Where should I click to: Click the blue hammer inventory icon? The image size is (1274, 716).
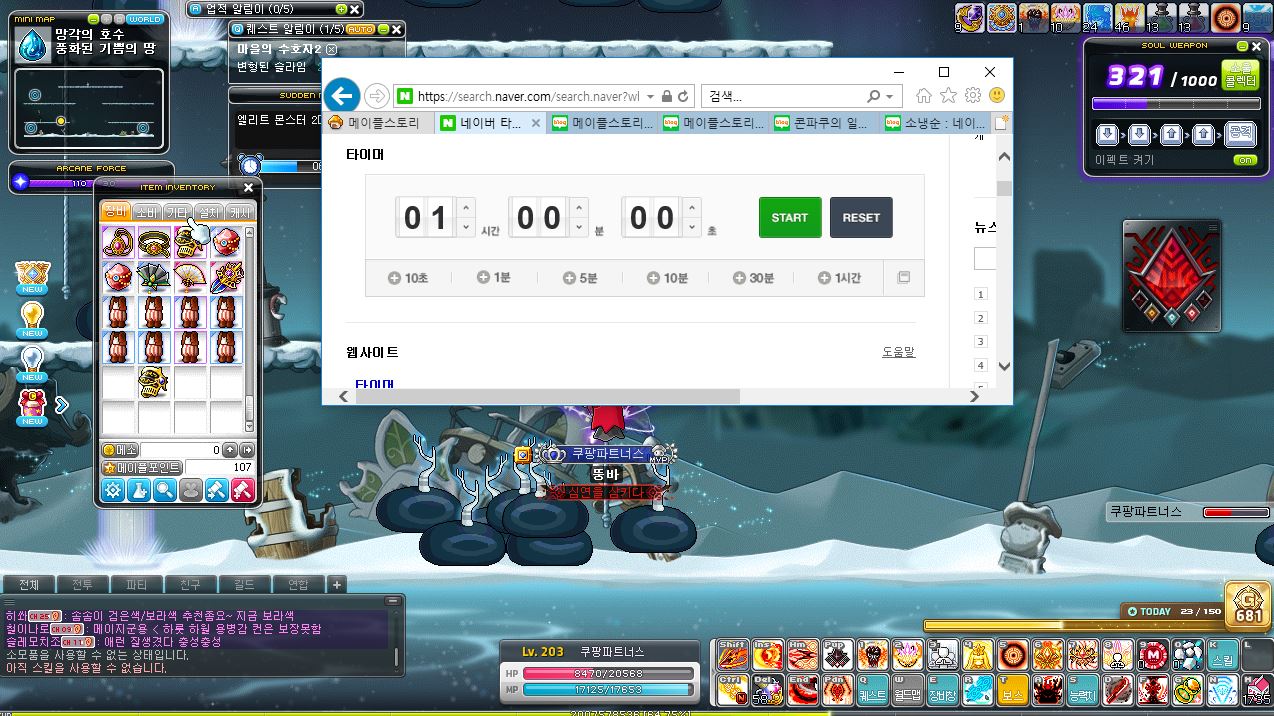pos(217,490)
